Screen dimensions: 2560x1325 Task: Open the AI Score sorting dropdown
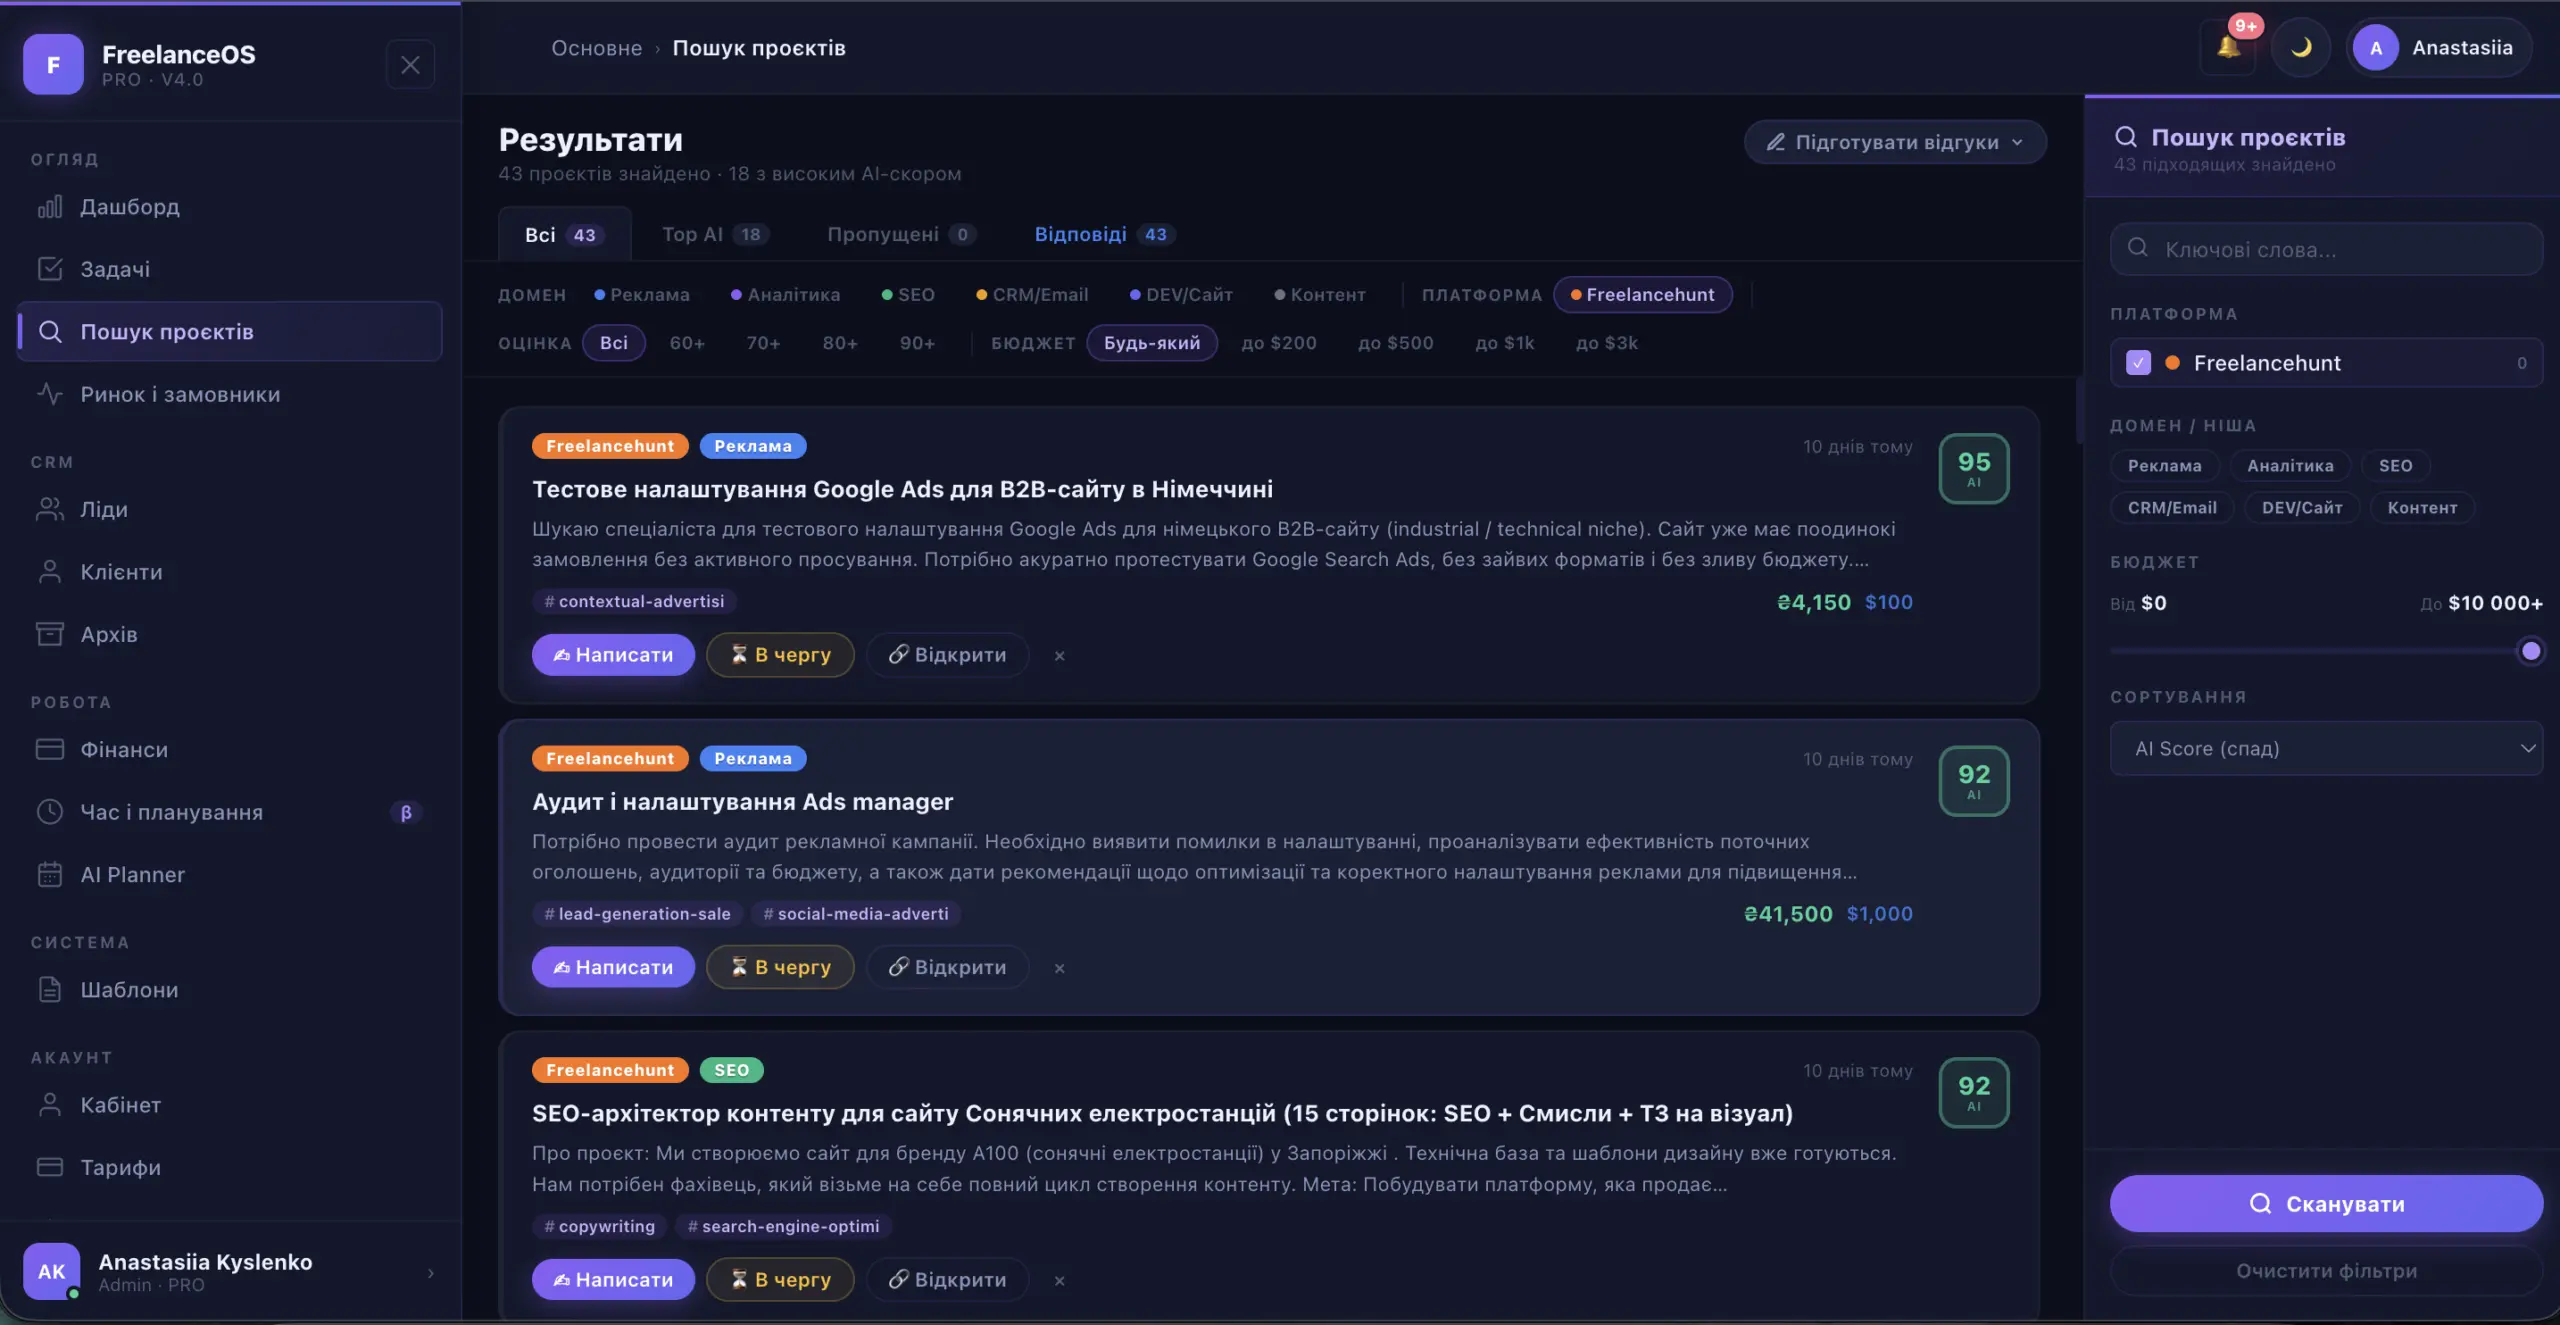coord(2326,749)
